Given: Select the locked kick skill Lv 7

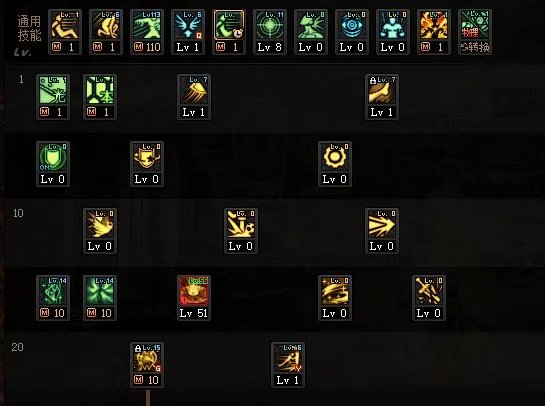Looking at the screenshot, I should tap(382, 90).
